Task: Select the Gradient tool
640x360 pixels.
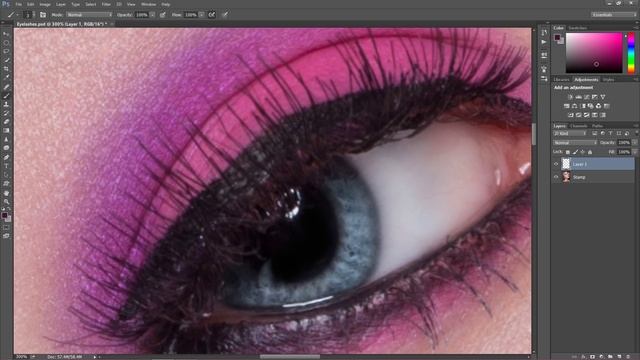Action: tap(6, 130)
